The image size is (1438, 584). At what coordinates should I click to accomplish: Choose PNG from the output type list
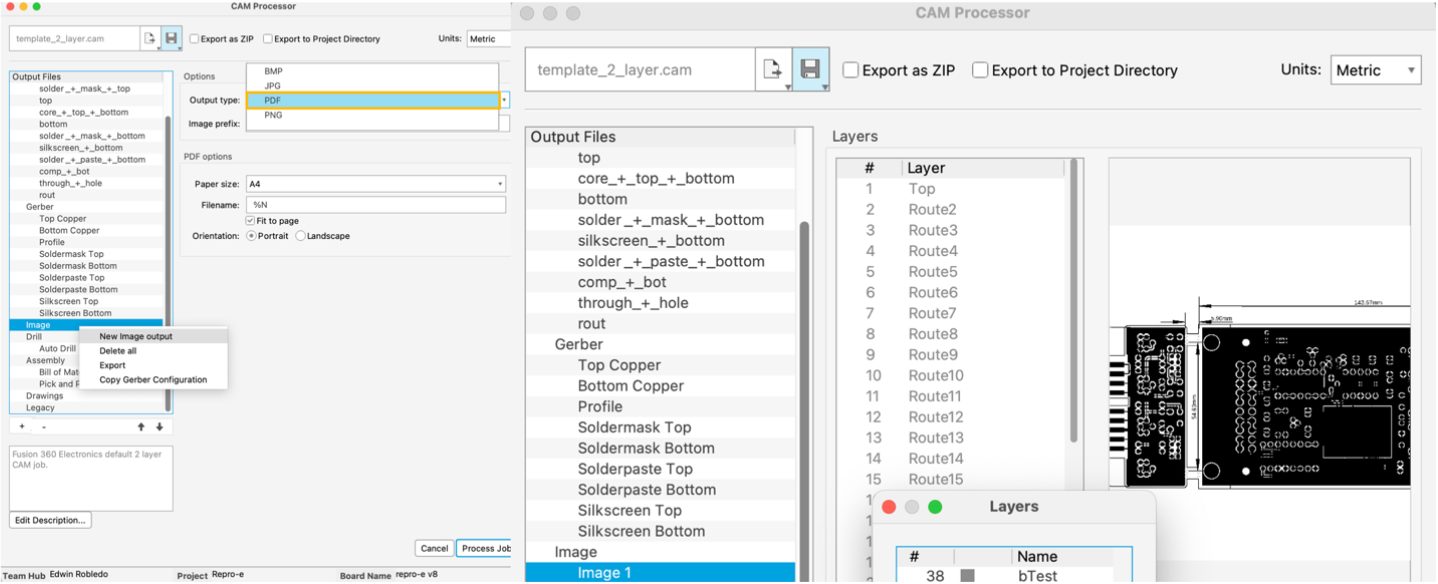pos(273,115)
